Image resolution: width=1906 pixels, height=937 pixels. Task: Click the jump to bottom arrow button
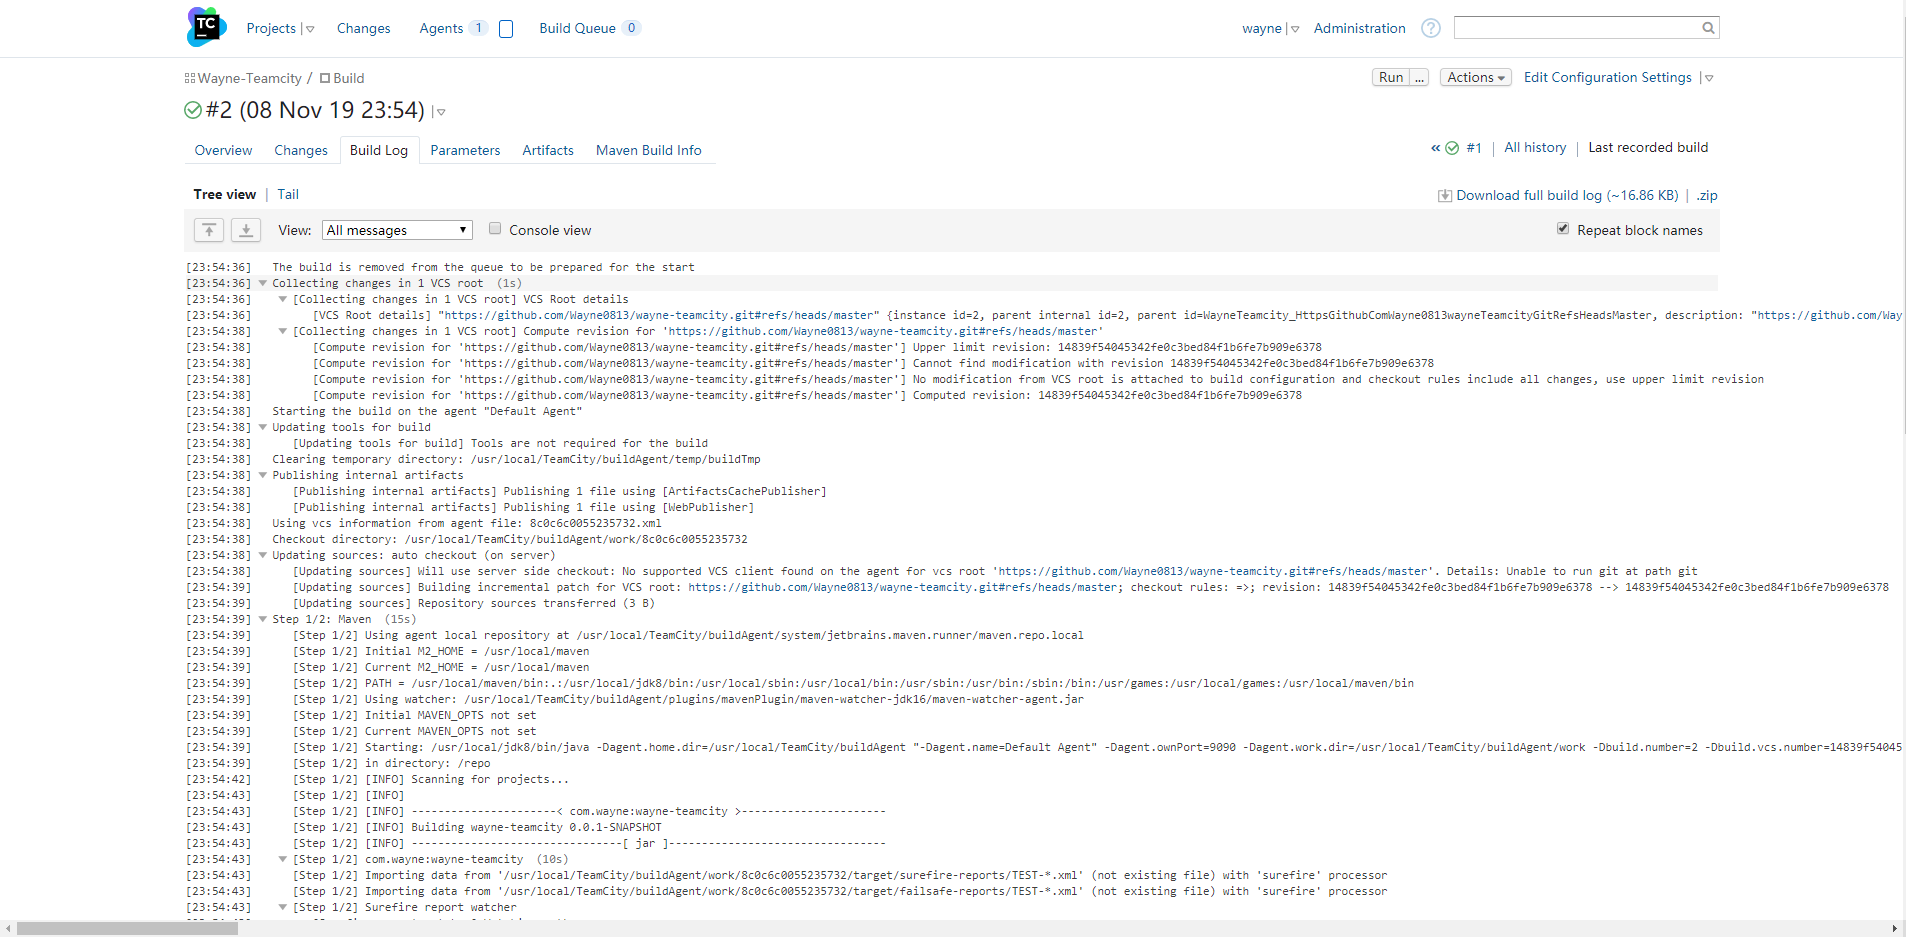(x=246, y=230)
